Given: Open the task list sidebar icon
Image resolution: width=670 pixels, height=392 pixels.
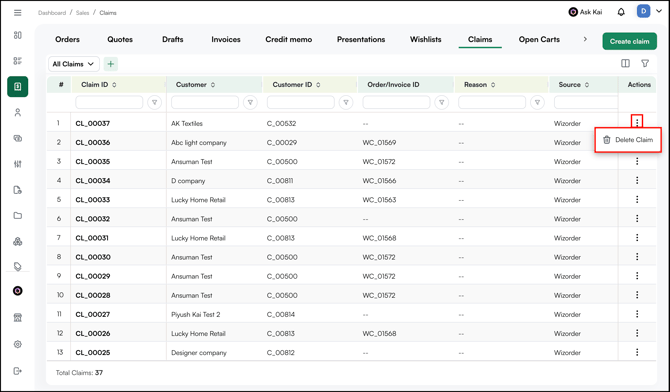Looking at the screenshot, I should [18, 61].
